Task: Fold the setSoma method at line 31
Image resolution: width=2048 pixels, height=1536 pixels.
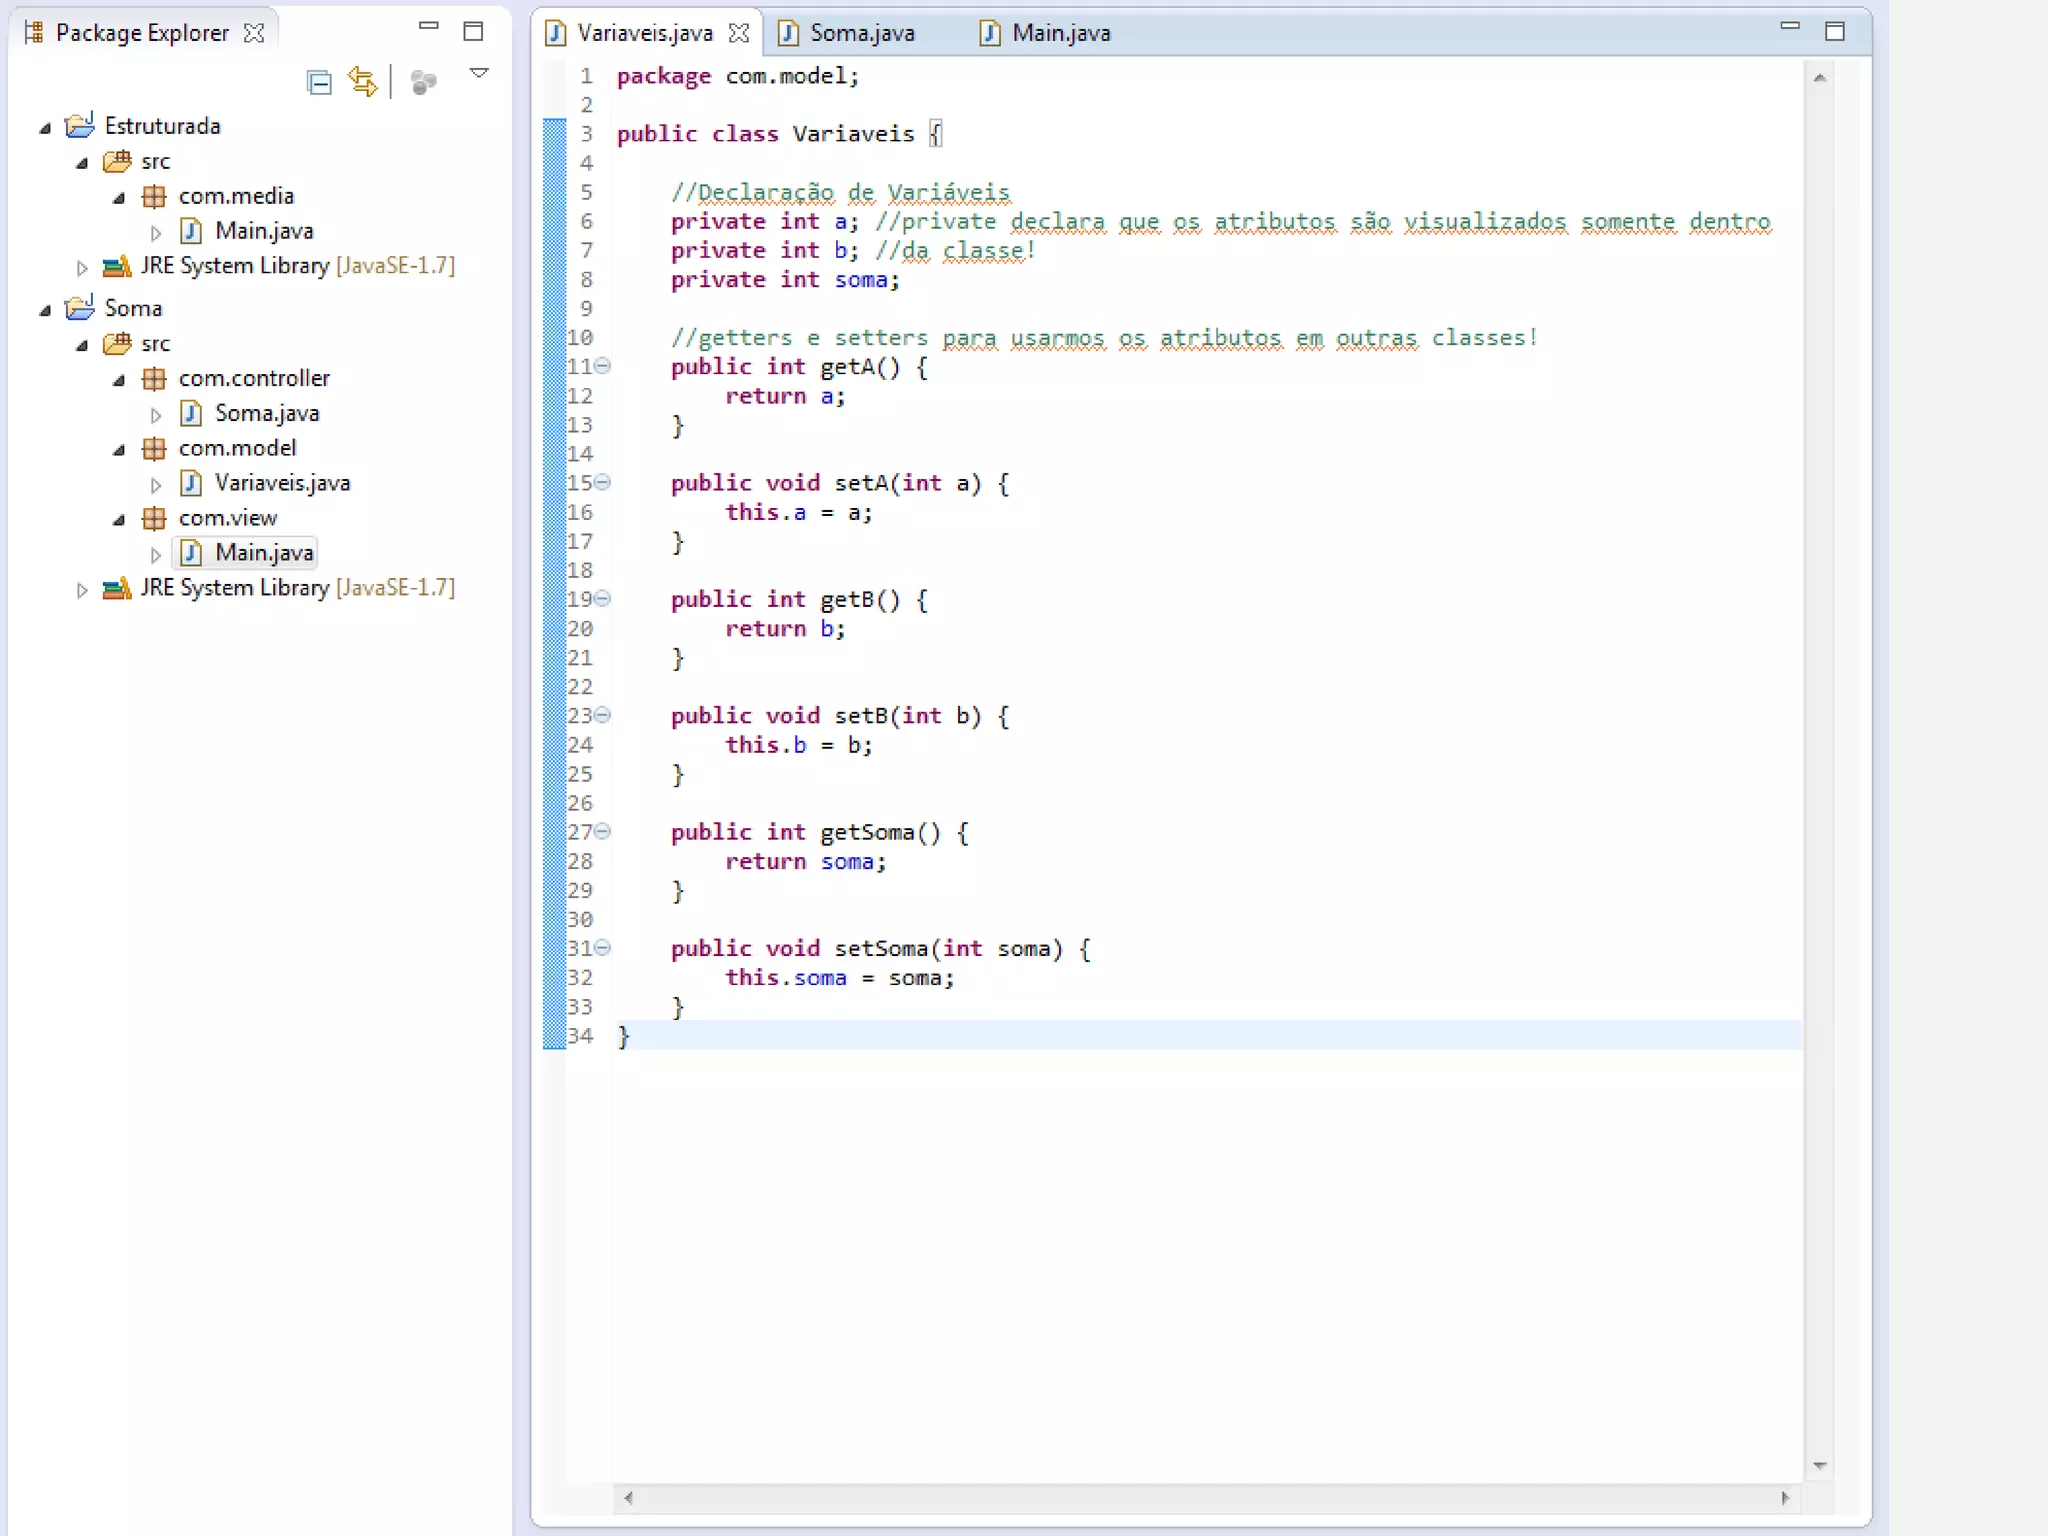Action: 603,947
